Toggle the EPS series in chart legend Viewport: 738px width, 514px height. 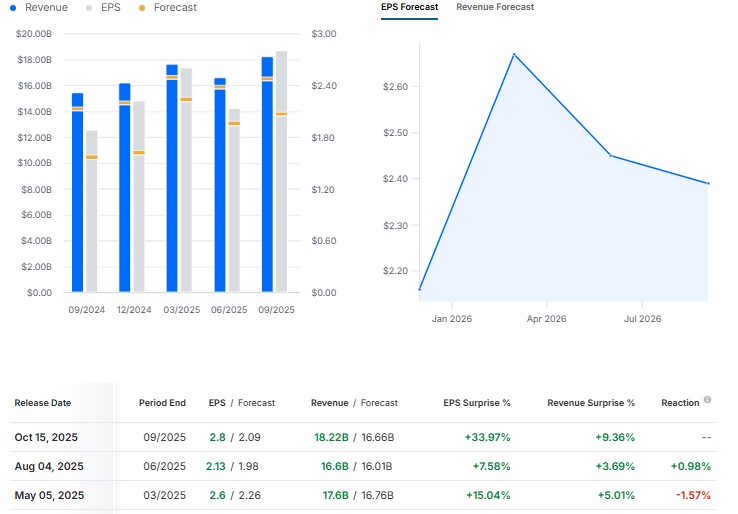[104, 8]
